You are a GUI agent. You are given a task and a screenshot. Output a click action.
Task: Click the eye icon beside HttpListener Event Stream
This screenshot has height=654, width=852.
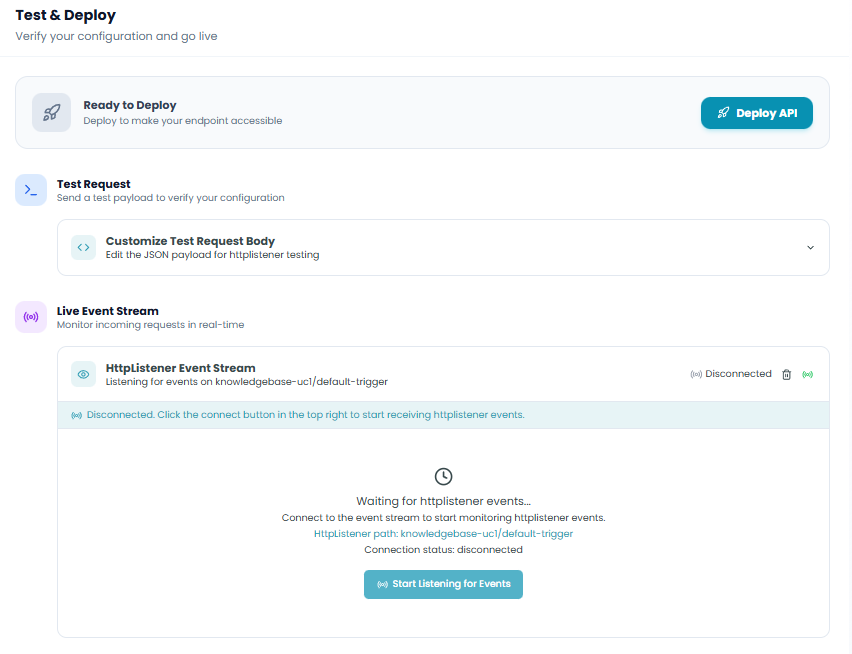(x=84, y=374)
